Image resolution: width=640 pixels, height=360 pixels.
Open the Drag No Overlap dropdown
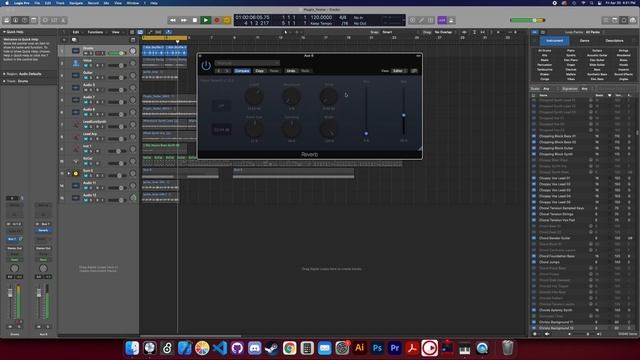[x=444, y=32]
